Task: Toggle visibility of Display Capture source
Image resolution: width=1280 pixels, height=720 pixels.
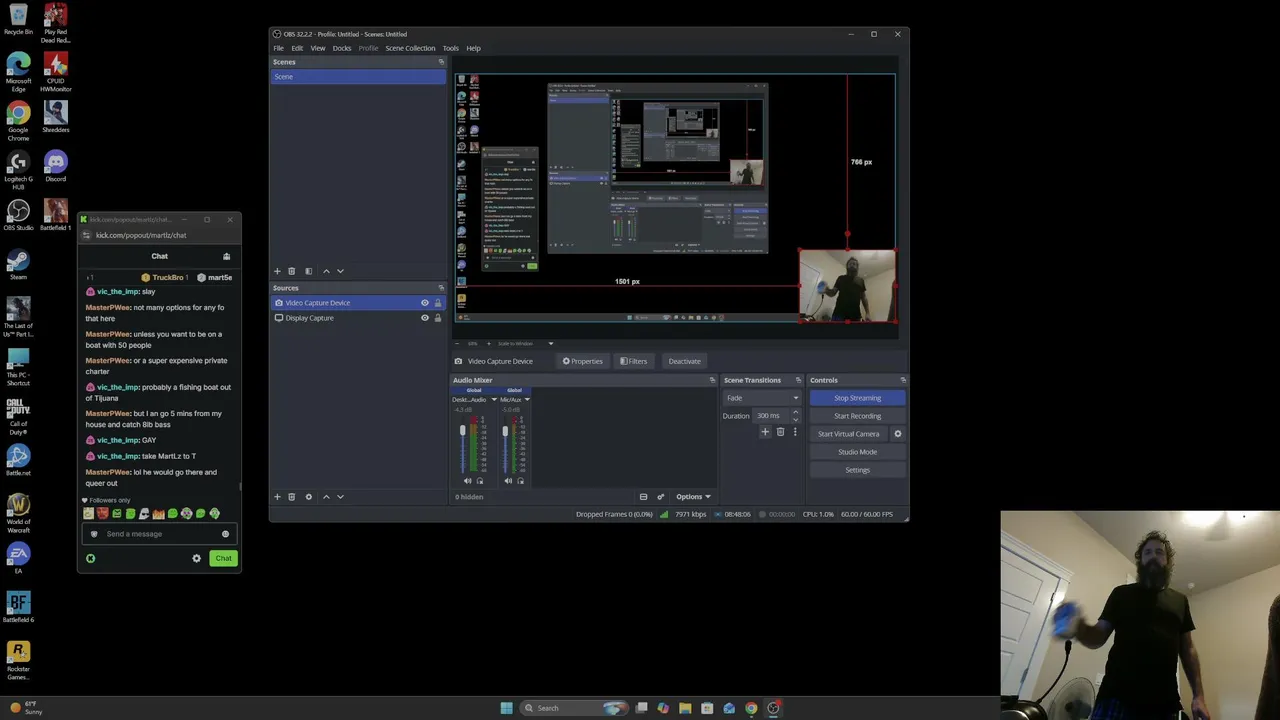Action: [x=425, y=318]
